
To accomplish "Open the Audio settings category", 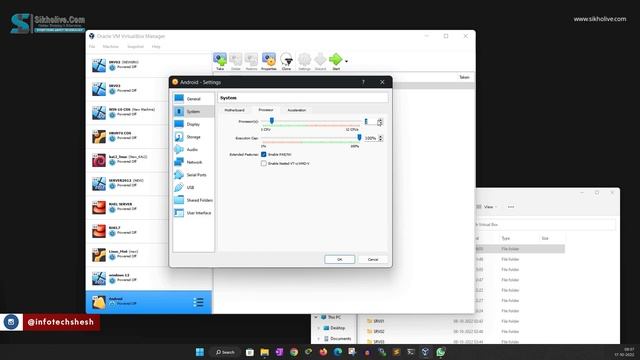I will [193, 149].
